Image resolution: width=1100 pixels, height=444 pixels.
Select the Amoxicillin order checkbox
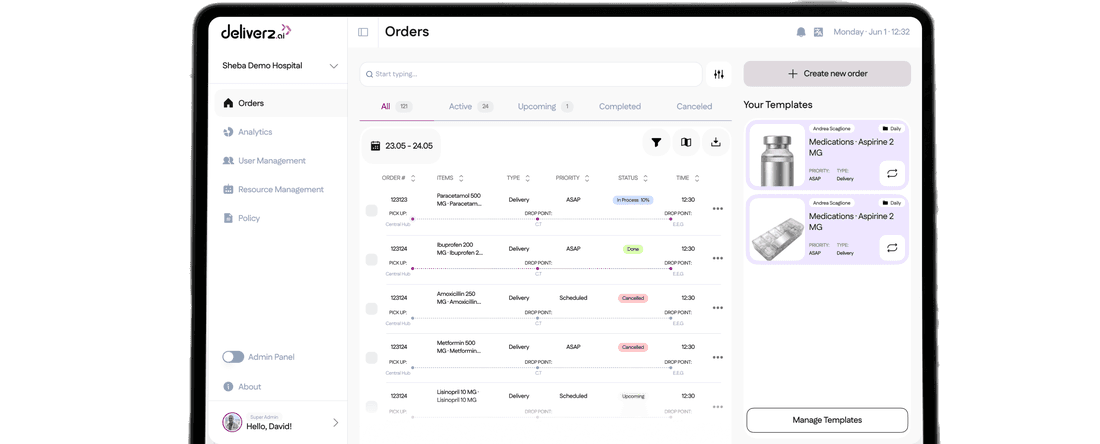click(372, 309)
